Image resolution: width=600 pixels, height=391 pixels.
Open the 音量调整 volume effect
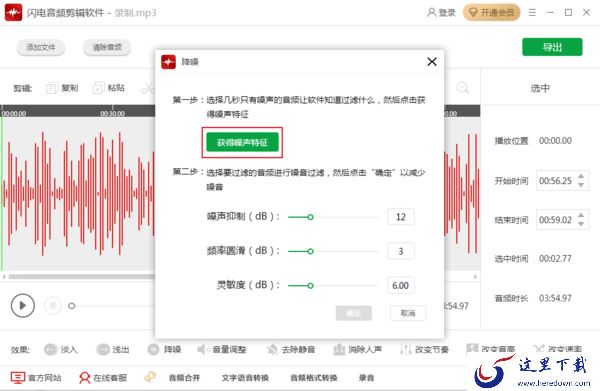[x=222, y=349]
